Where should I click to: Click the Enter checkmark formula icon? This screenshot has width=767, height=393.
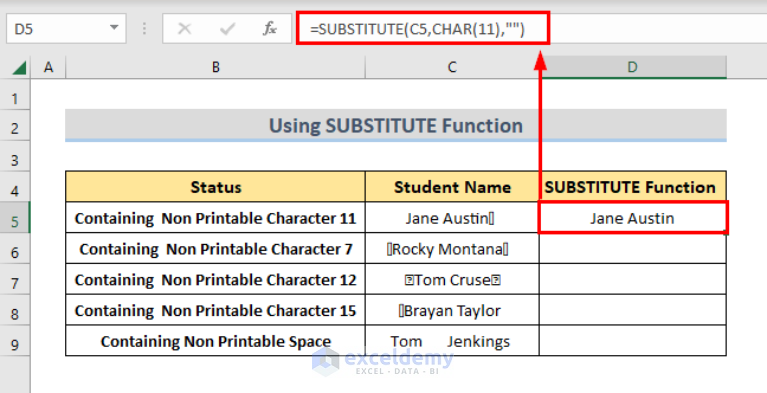click(227, 29)
